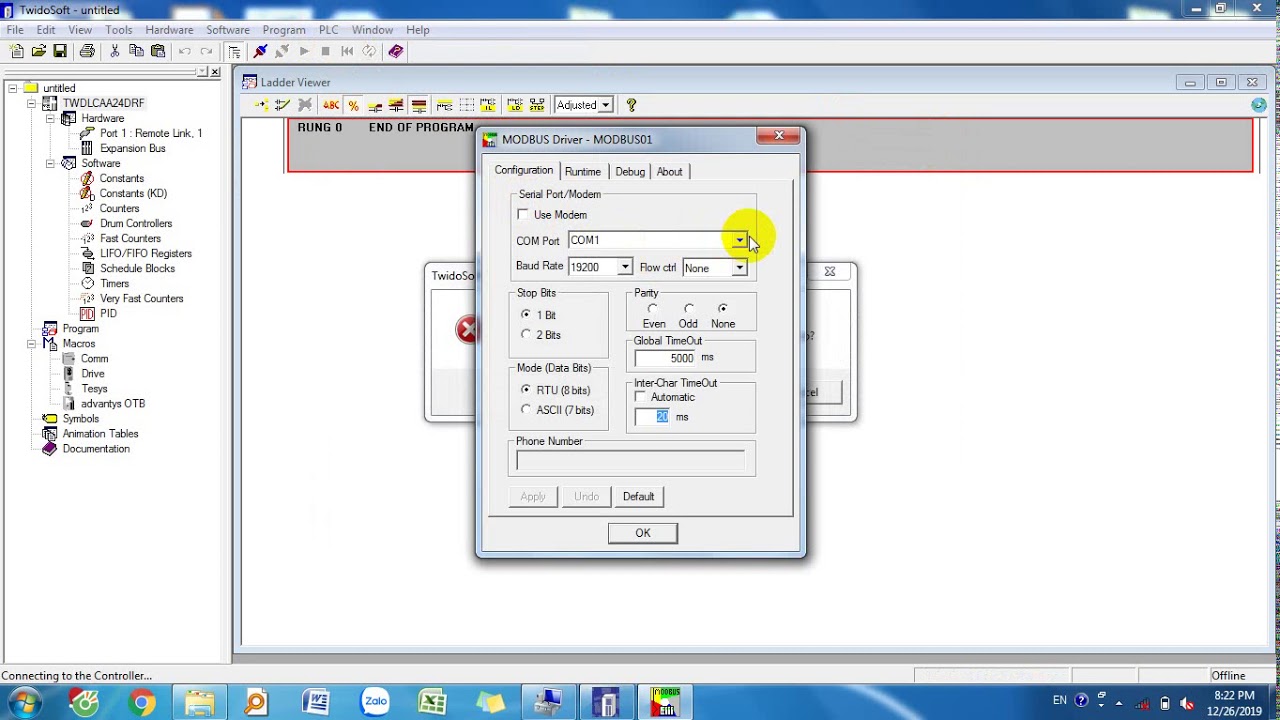
Task: Switch to the About tab
Action: click(670, 172)
